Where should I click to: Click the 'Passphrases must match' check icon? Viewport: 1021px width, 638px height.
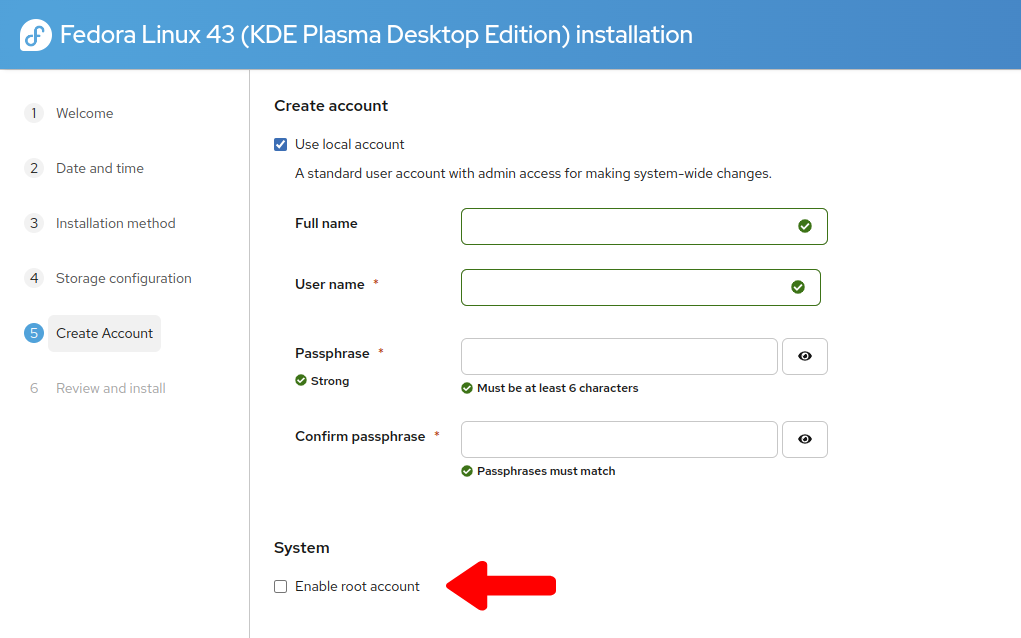click(467, 471)
